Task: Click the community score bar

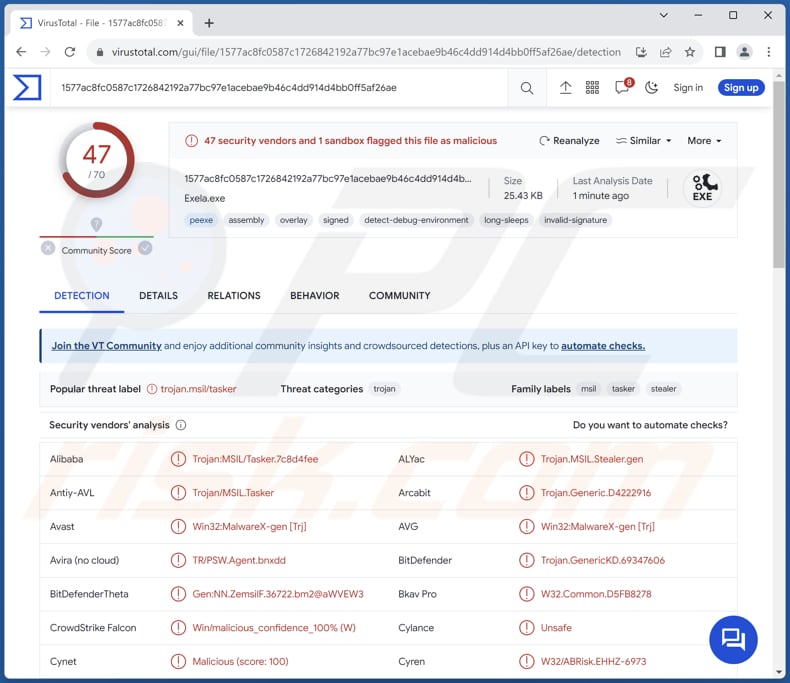Action: tap(97, 237)
